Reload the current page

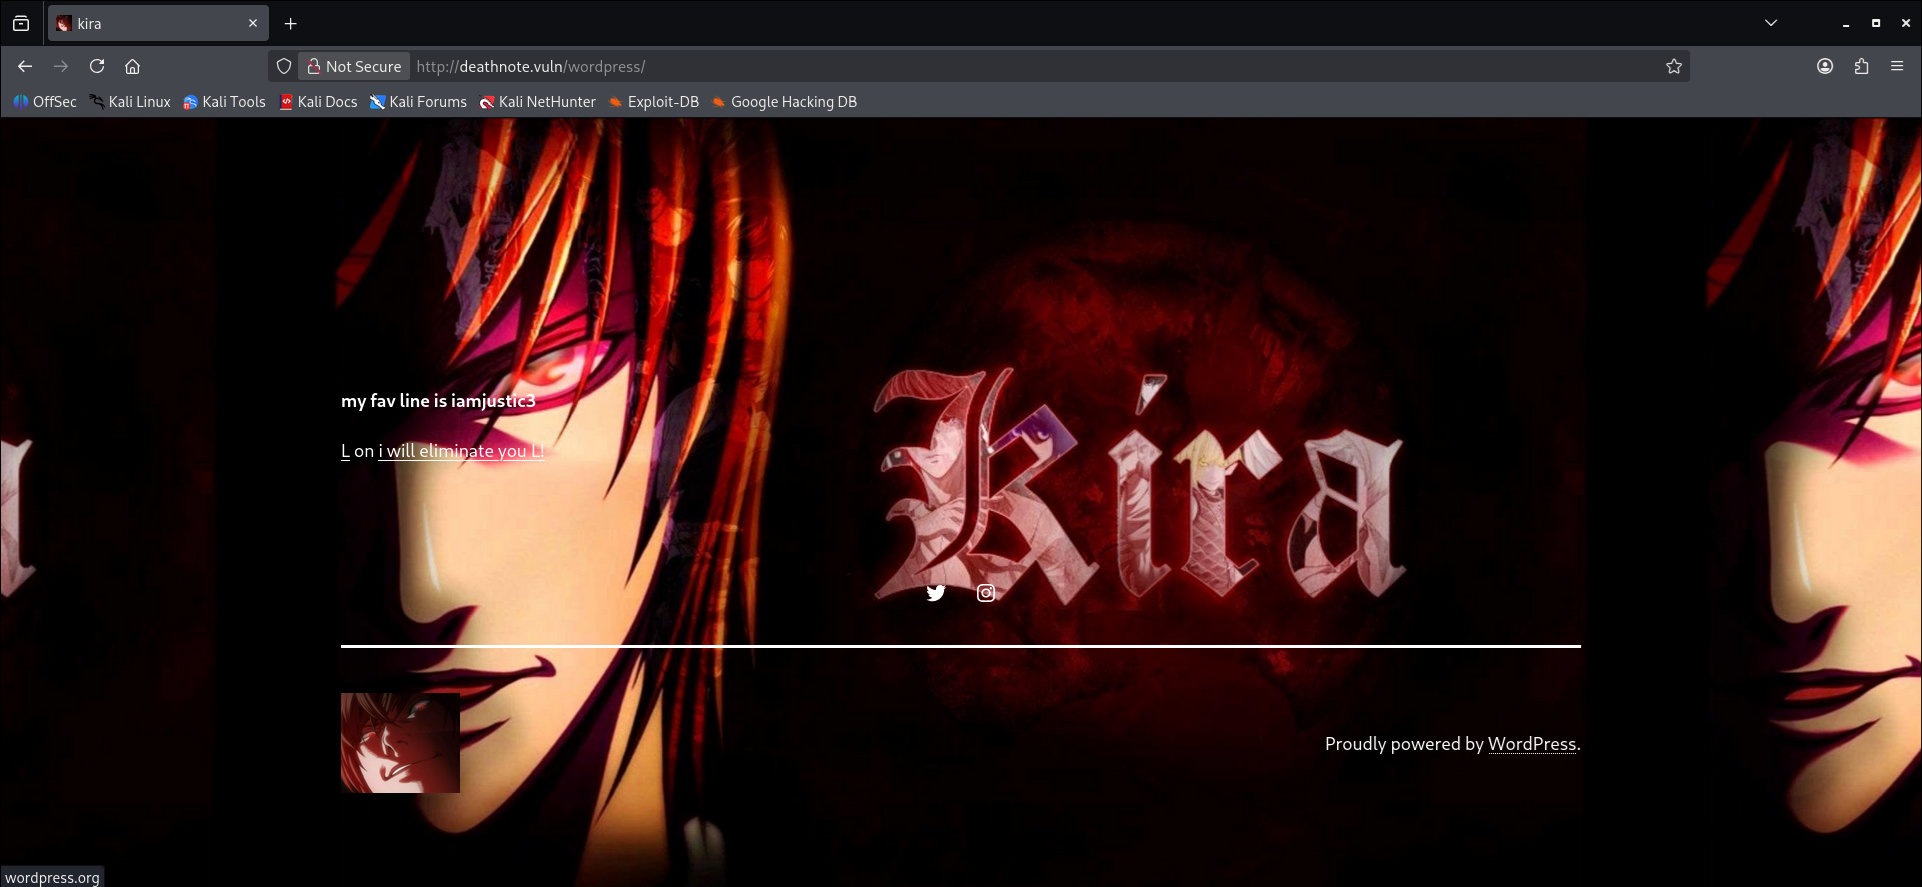click(x=97, y=66)
